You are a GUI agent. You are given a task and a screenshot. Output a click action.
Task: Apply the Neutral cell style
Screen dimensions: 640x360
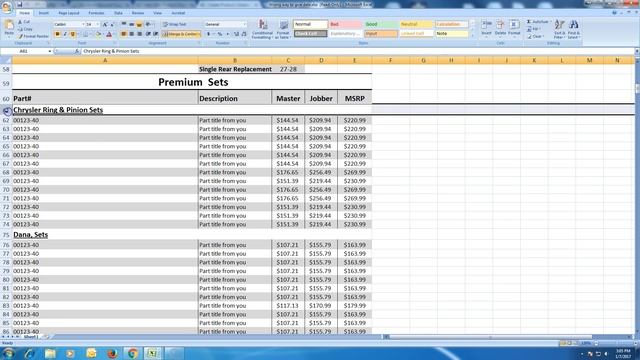[x=416, y=24]
